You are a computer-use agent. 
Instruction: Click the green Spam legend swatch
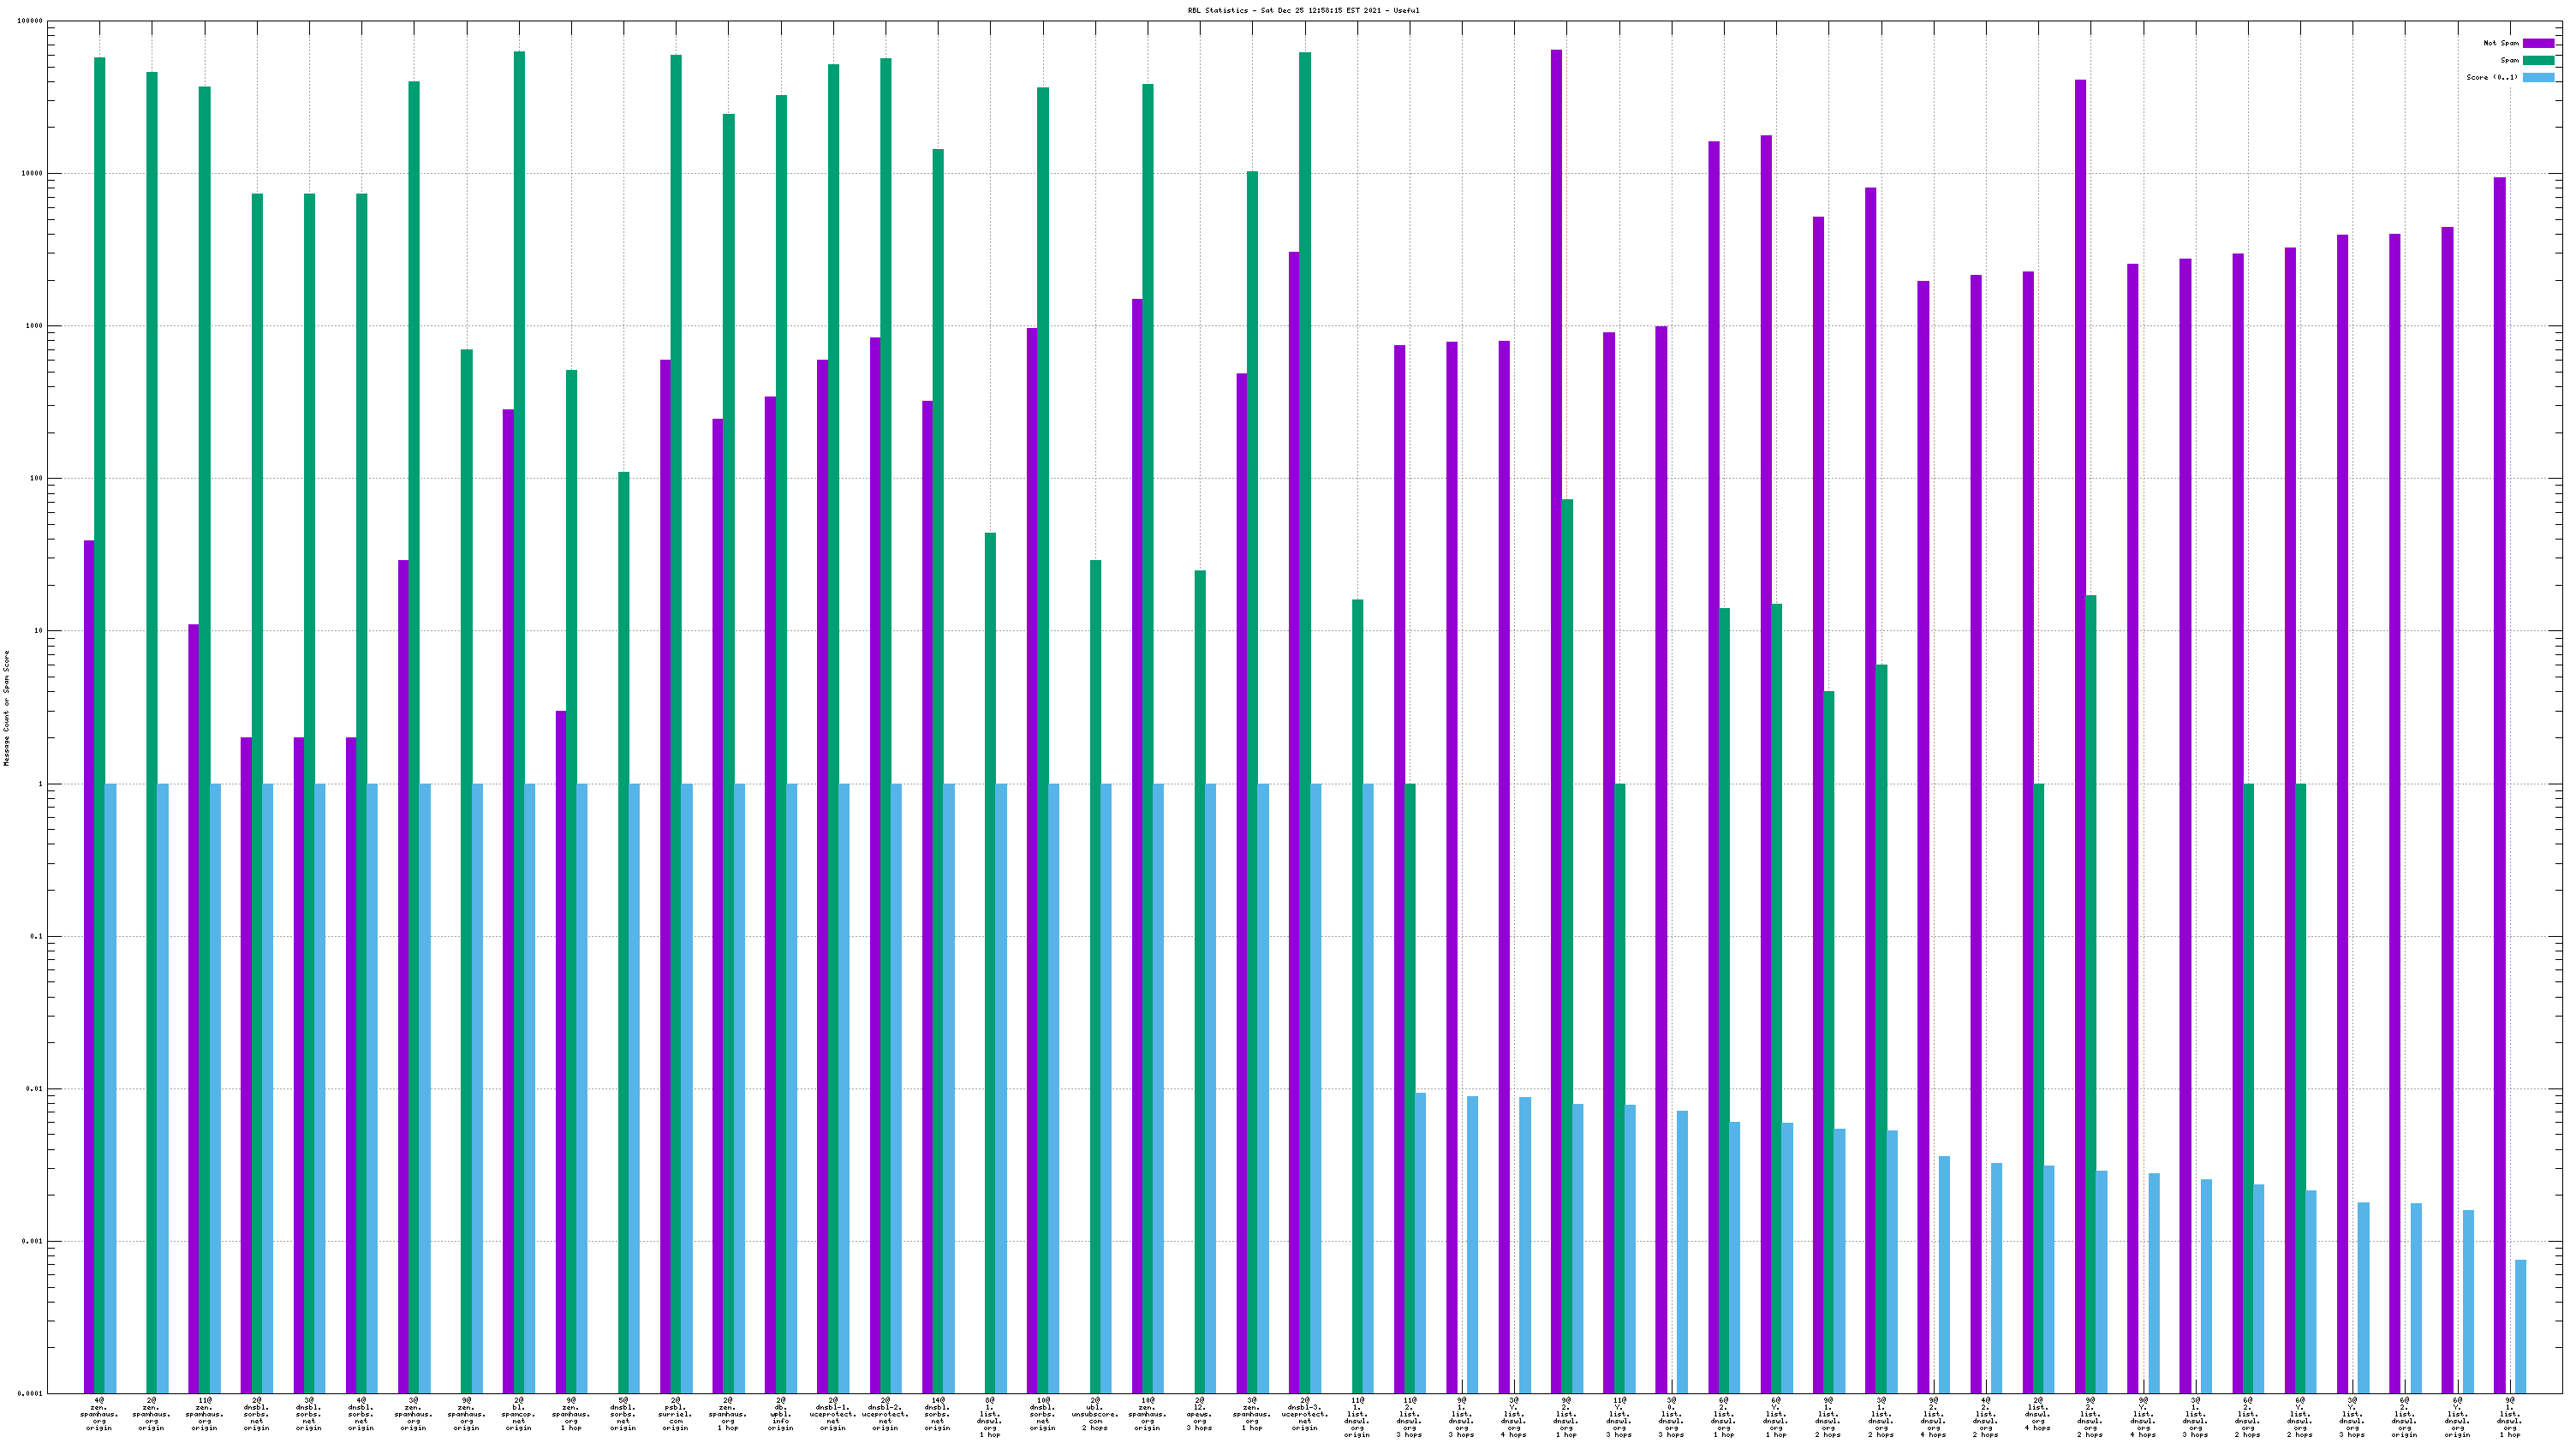click(2538, 60)
